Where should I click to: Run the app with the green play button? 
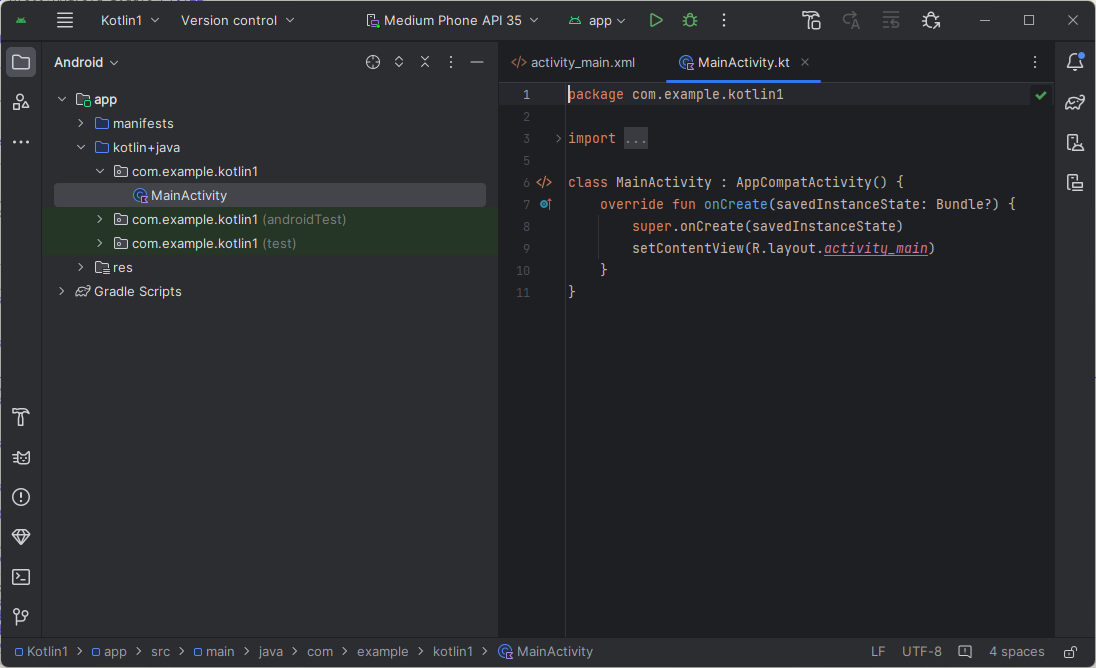click(x=655, y=20)
